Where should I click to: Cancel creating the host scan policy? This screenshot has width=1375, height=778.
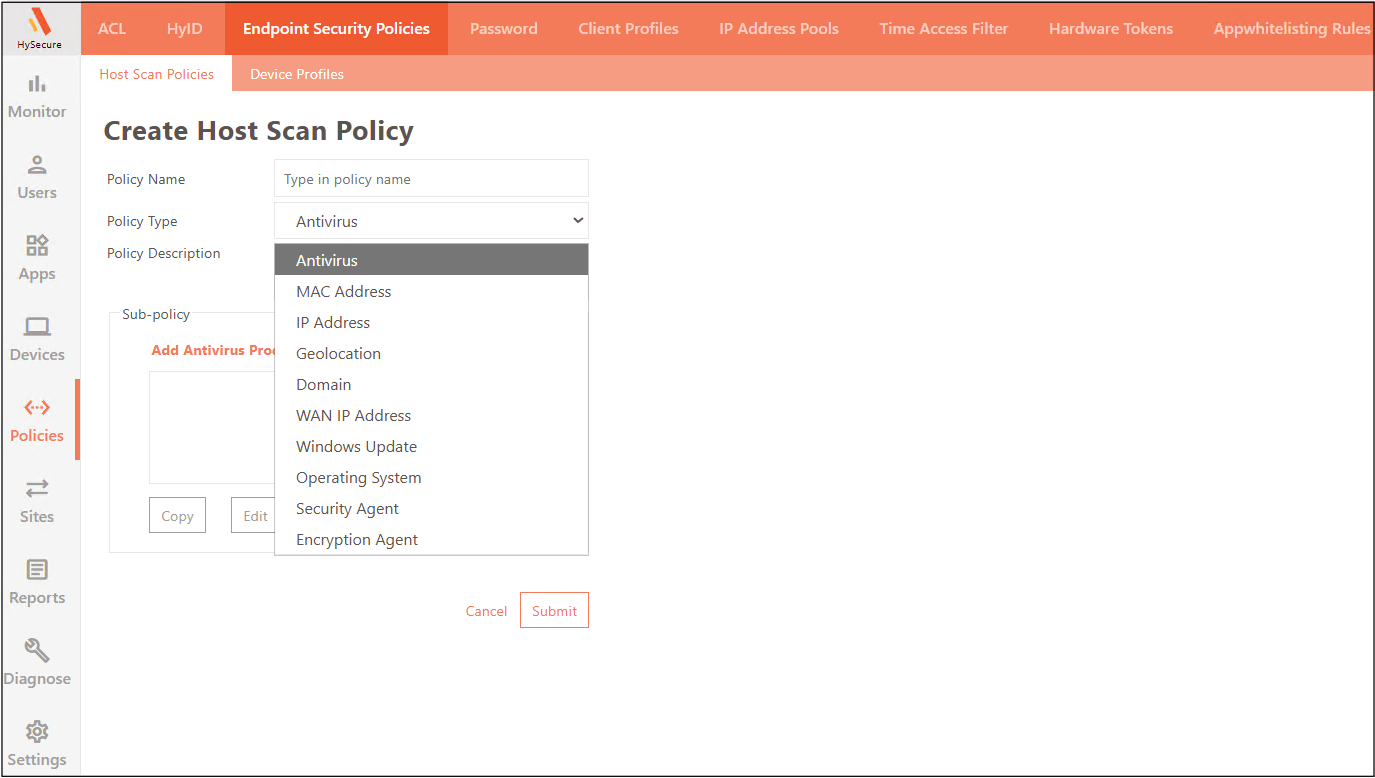486,610
